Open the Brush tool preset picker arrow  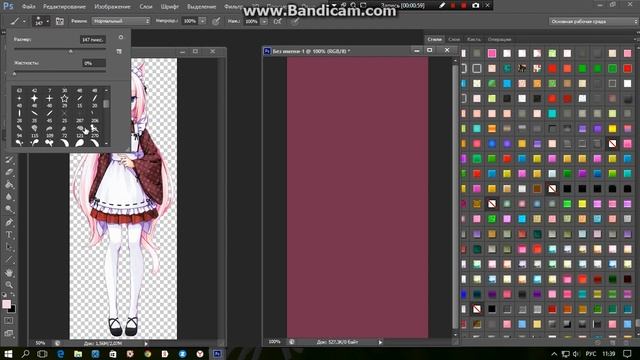(x=24, y=21)
